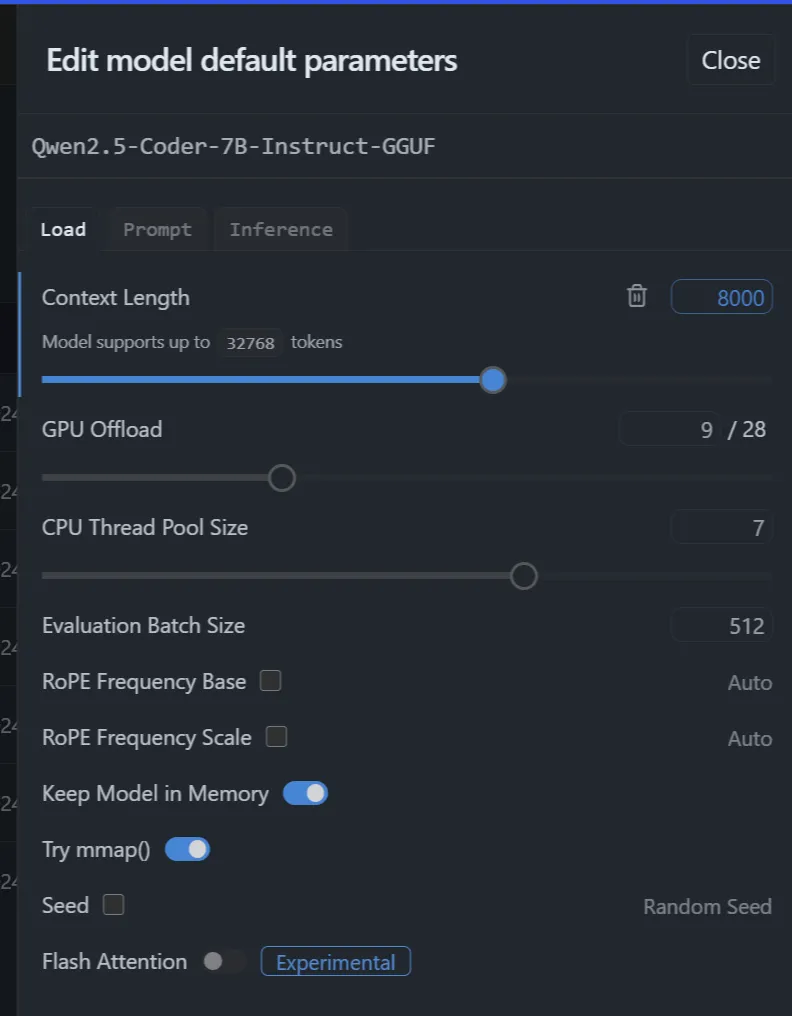Switch to the Prompt tab
792x1016 pixels.
[x=157, y=229]
